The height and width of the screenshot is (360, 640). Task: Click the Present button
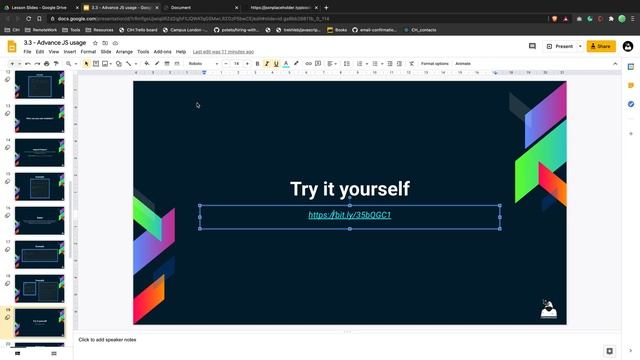coord(560,46)
